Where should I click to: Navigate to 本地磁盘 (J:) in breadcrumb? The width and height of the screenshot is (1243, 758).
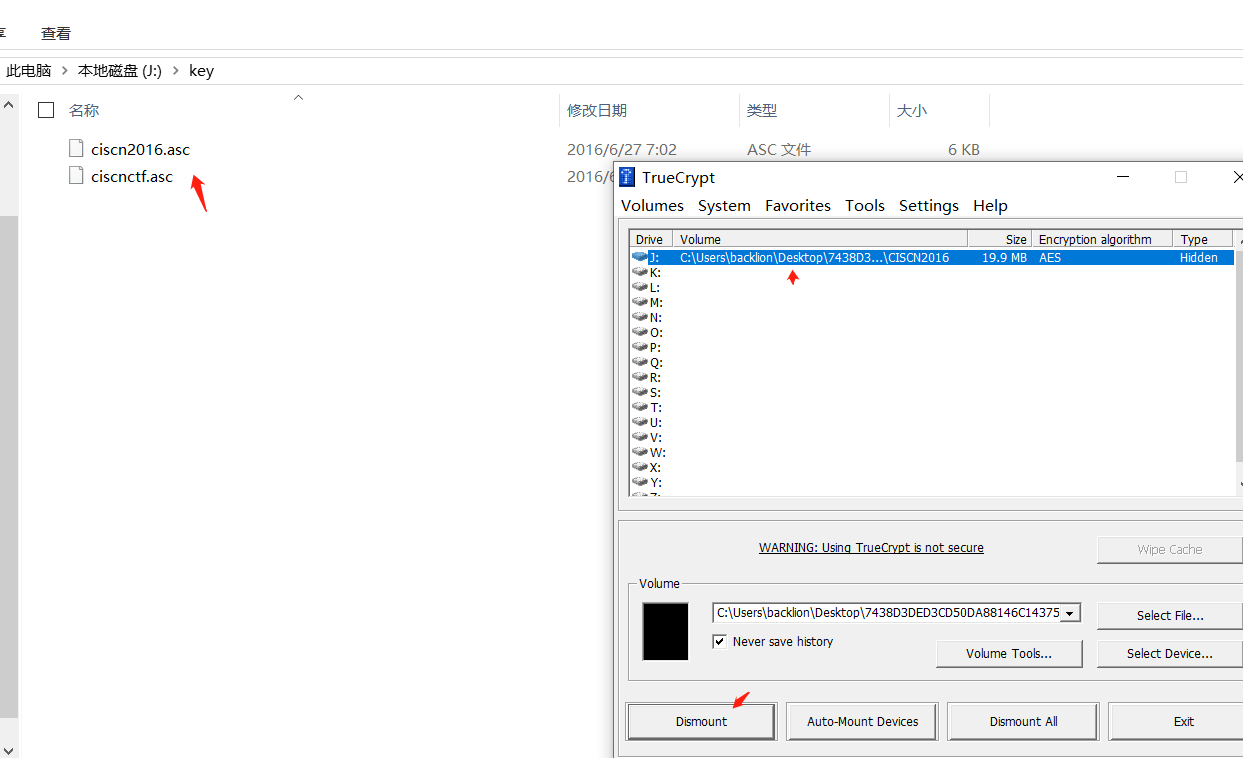(120, 70)
